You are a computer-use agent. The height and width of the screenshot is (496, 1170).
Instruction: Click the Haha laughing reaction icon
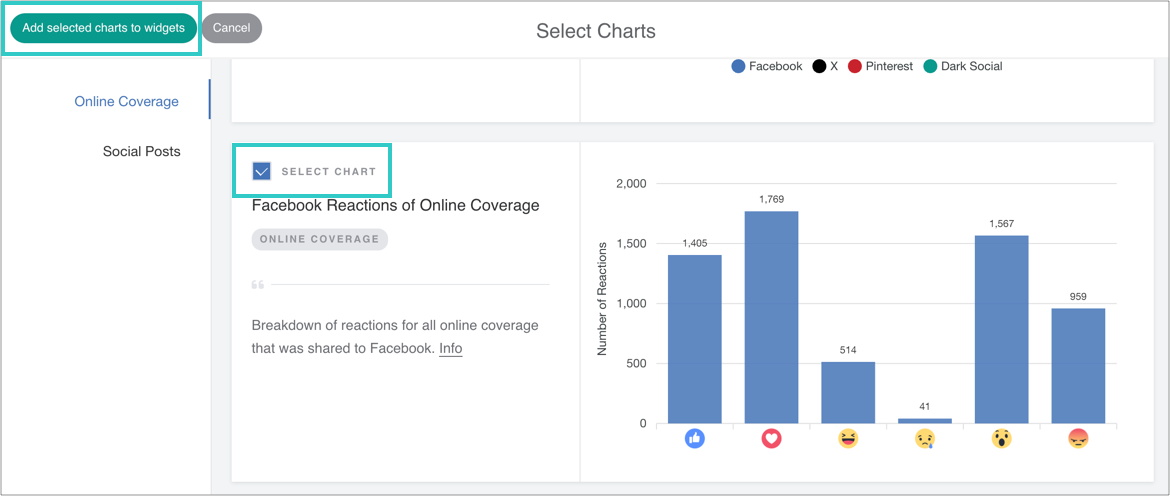click(848, 438)
